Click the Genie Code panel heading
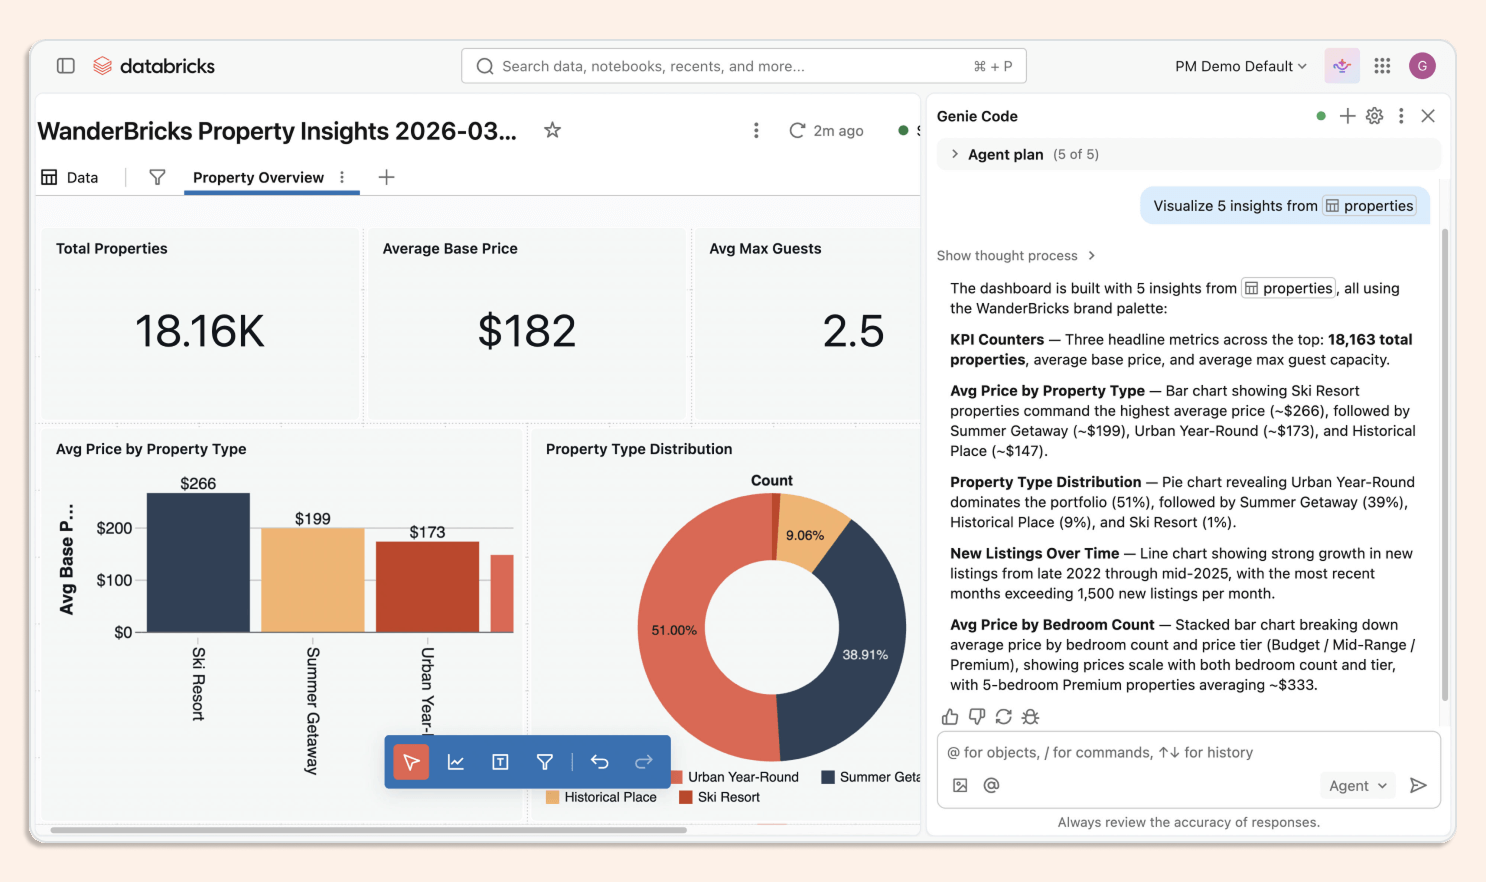Viewport: 1486px width, 882px height. click(x=977, y=116)
